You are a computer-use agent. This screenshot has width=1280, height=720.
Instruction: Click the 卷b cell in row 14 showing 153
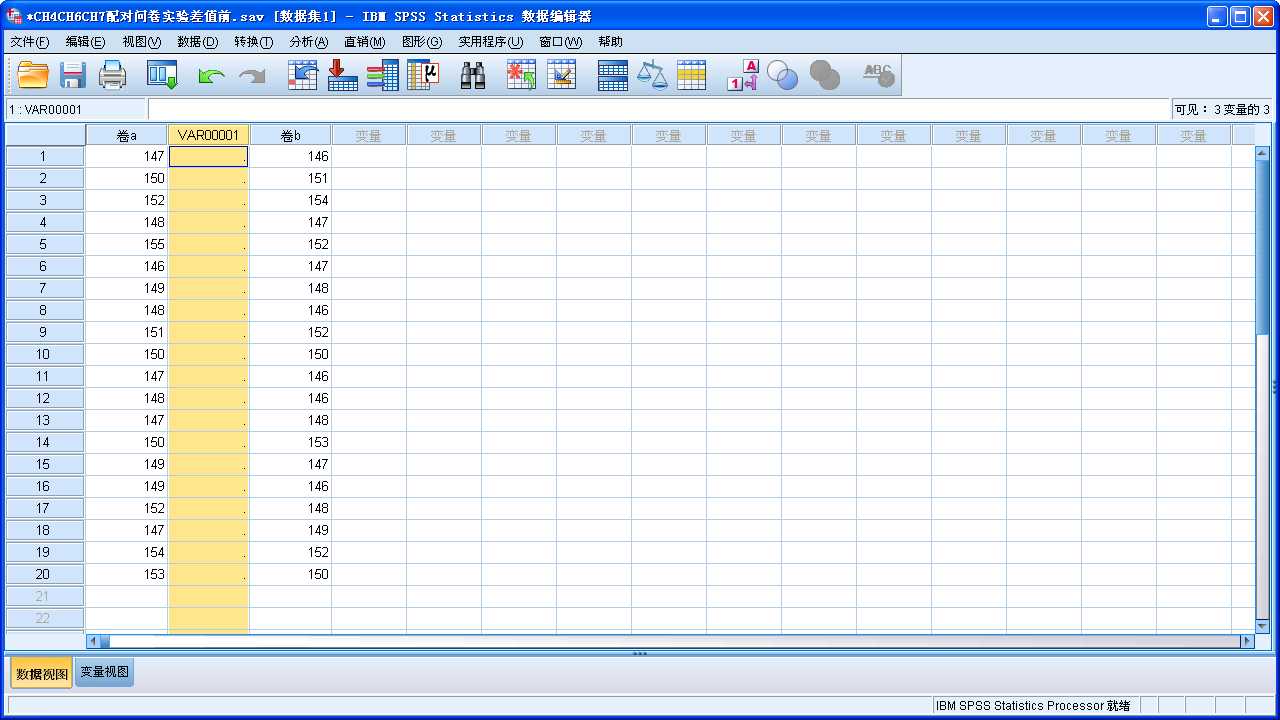click(290, 442)
